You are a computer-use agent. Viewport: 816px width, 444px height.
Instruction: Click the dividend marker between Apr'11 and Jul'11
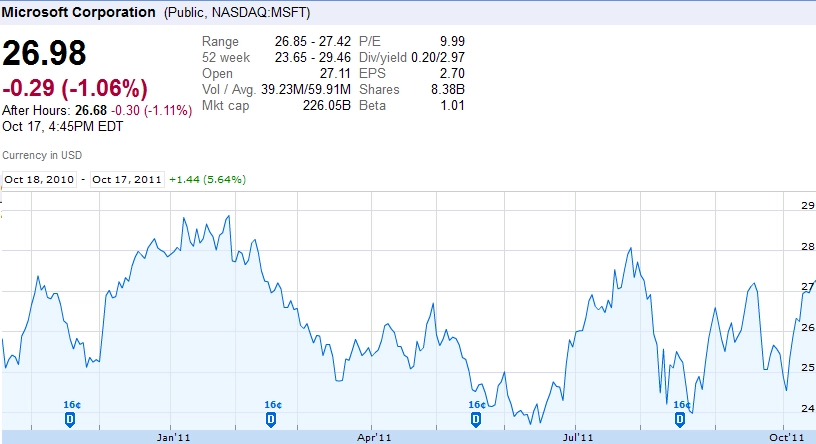point(476,420)
